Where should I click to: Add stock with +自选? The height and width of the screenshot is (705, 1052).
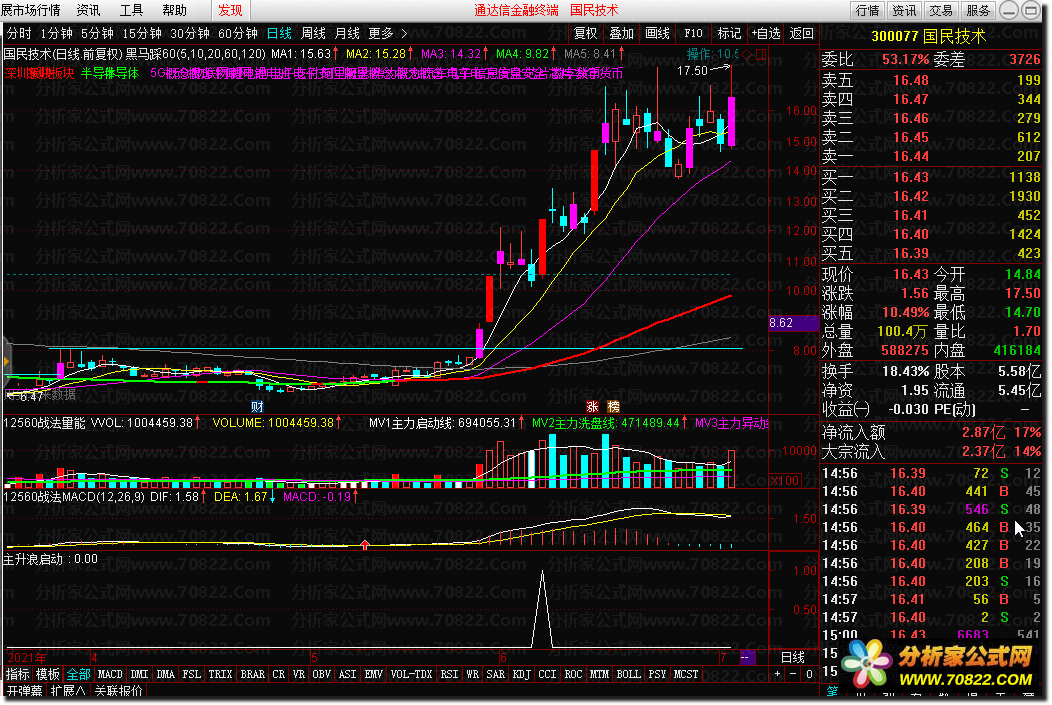tap(766, 33)
